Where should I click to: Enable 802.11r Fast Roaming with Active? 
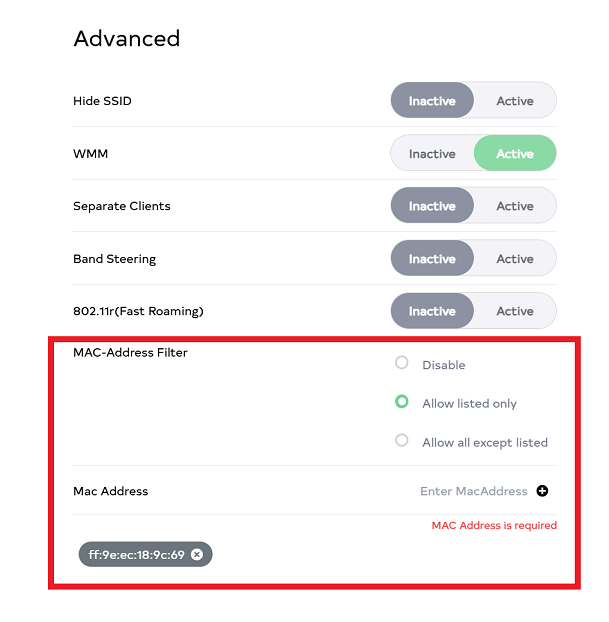point(515,311)
